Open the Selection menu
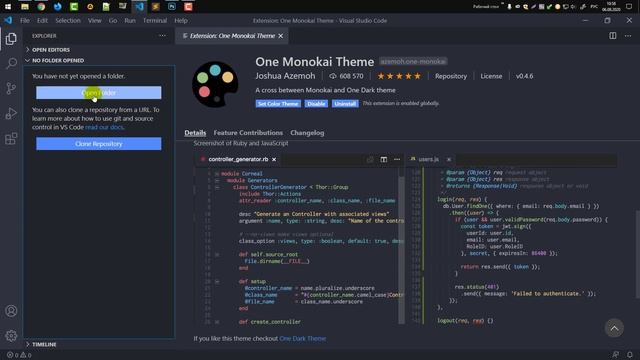The image size is (640, 360). click(68, 20)
